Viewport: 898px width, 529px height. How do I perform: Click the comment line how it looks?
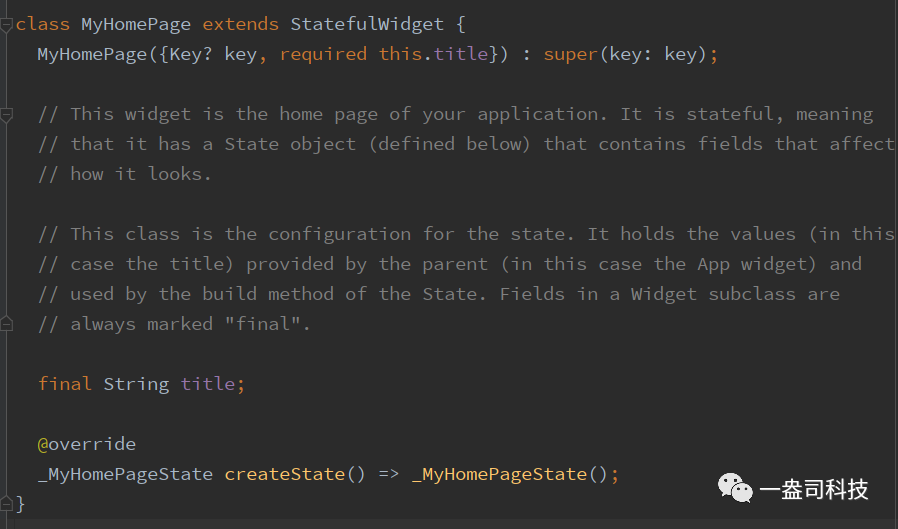(x=125, y=174)
